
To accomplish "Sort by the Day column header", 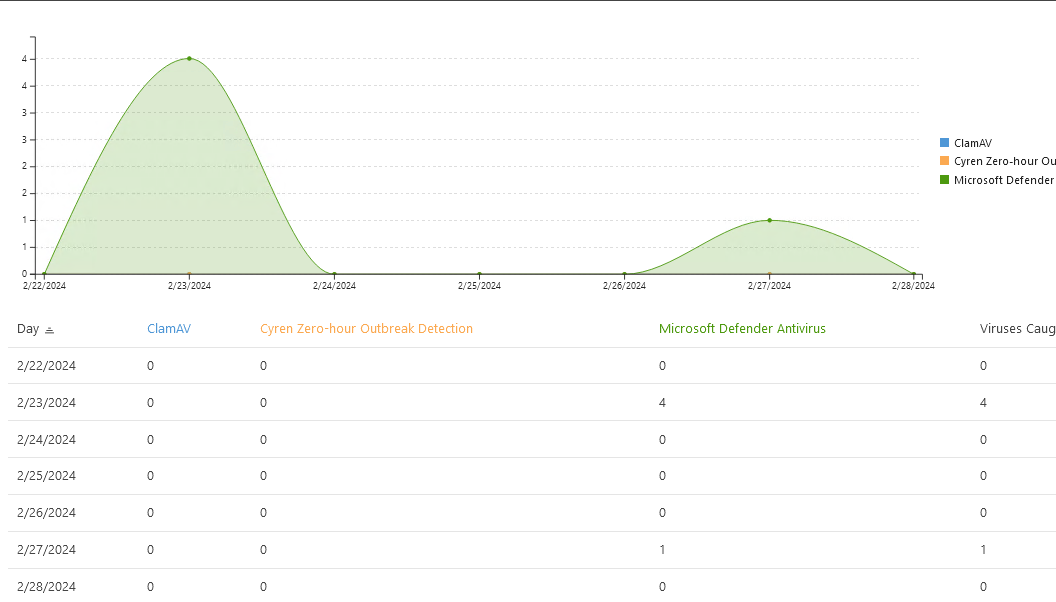I will pyautogui.click(x=28, y=329).
